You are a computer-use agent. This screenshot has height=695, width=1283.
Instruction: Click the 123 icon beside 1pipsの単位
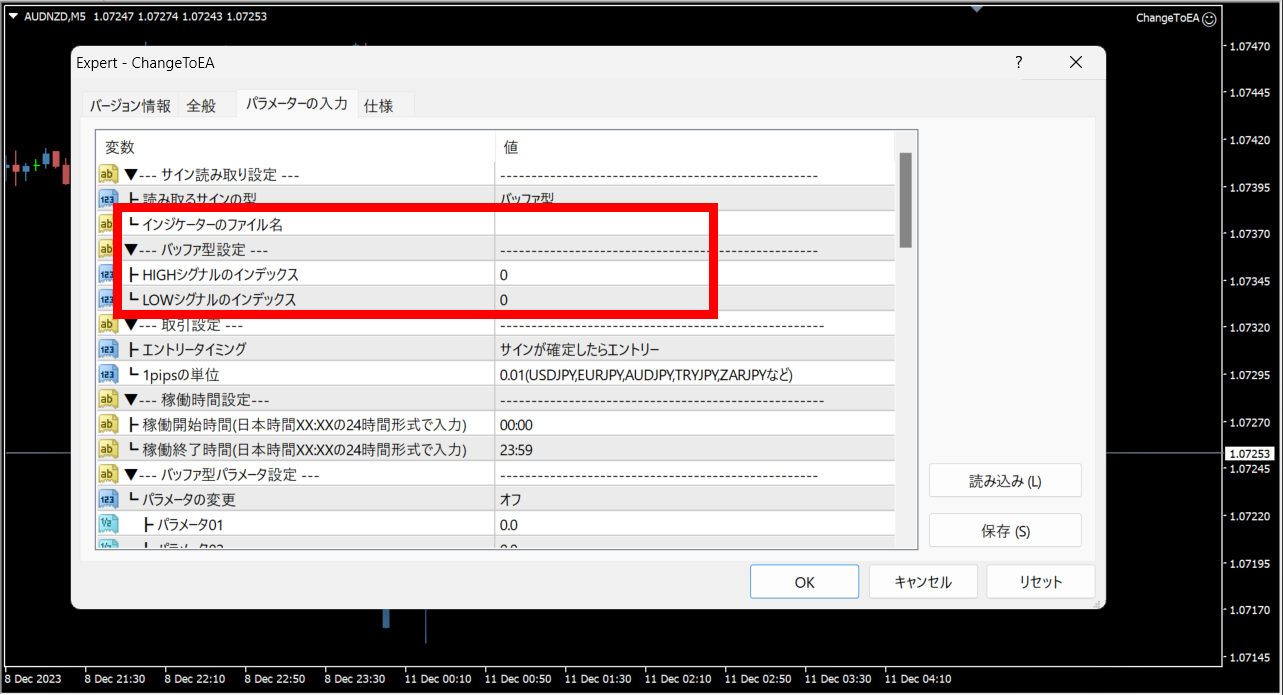pos(108,375)
